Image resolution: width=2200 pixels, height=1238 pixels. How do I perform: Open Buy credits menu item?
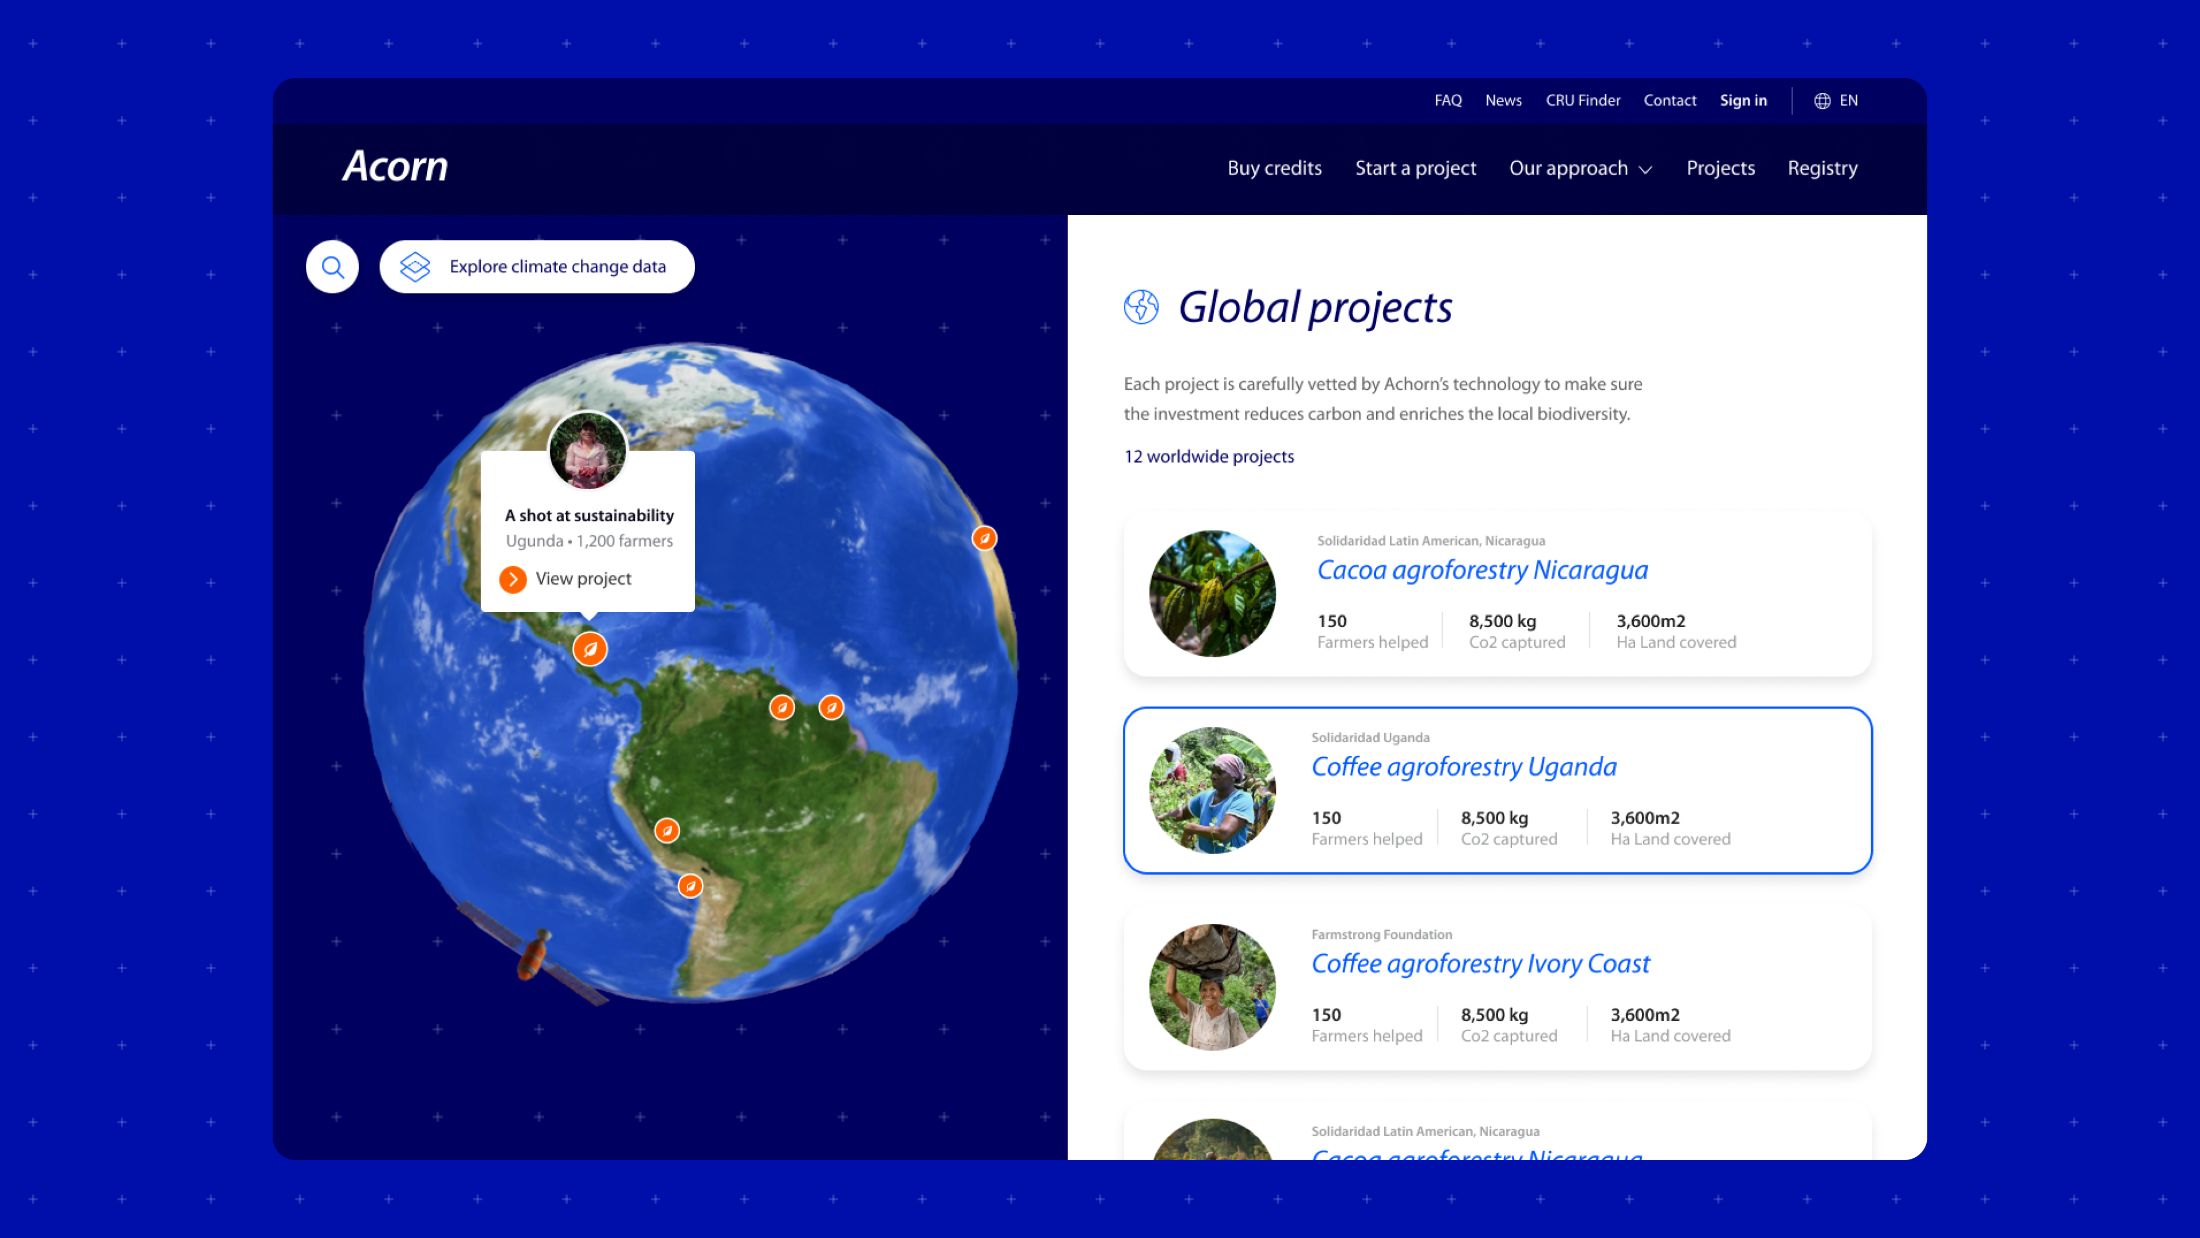(1274, 168)
